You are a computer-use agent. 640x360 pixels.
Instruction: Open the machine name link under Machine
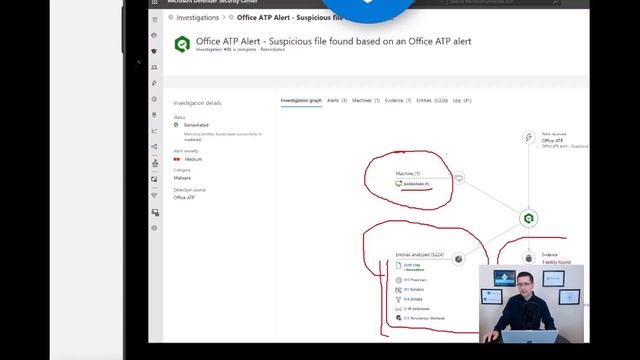416,184
